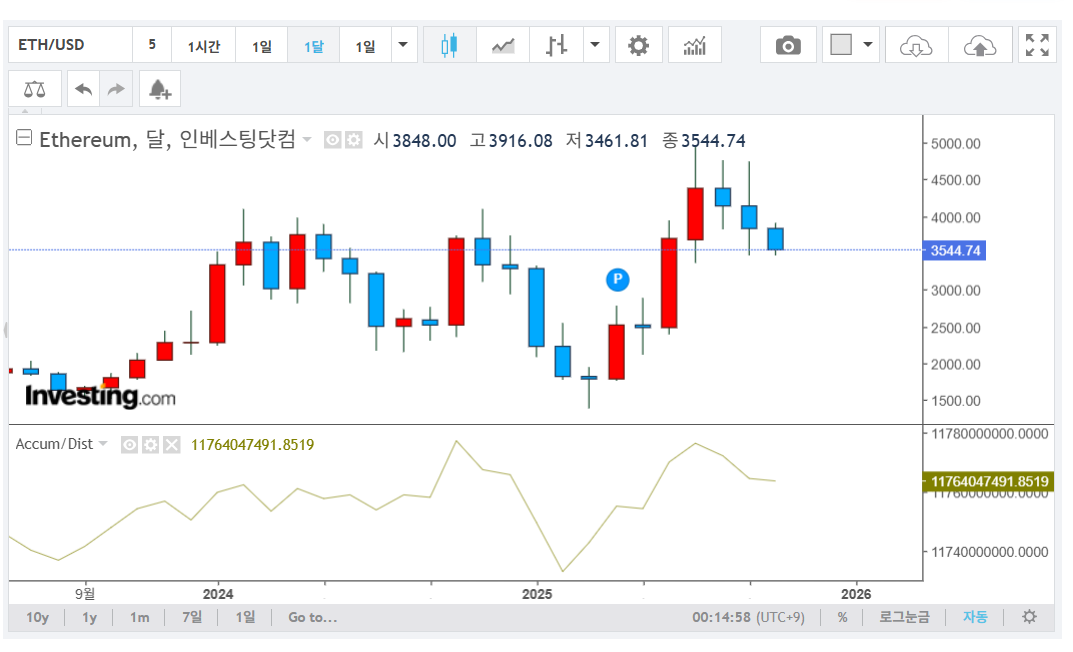This screenshot has width=1073, height=652.
Task: Click the ETH/USD symbol field
Action: click(70, 45)
